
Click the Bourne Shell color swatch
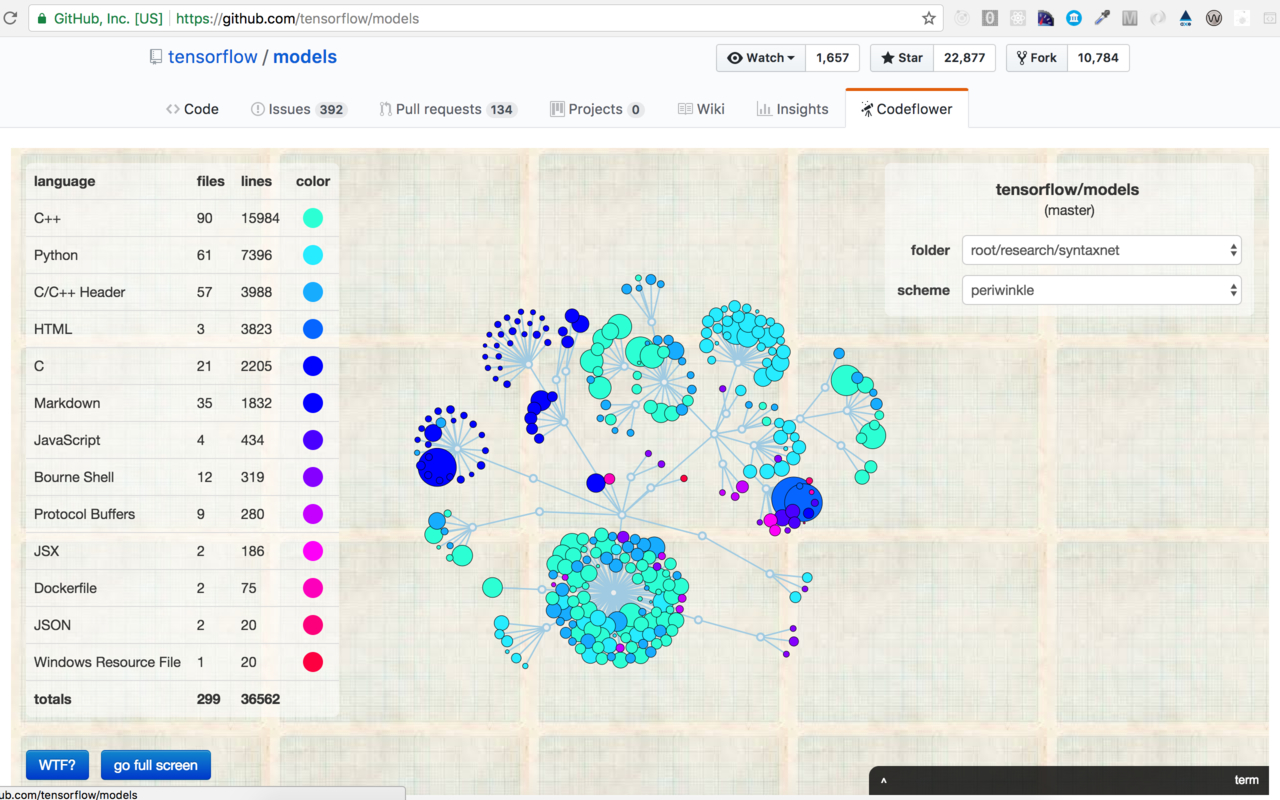pyautogui.click(x=313, y=477)
